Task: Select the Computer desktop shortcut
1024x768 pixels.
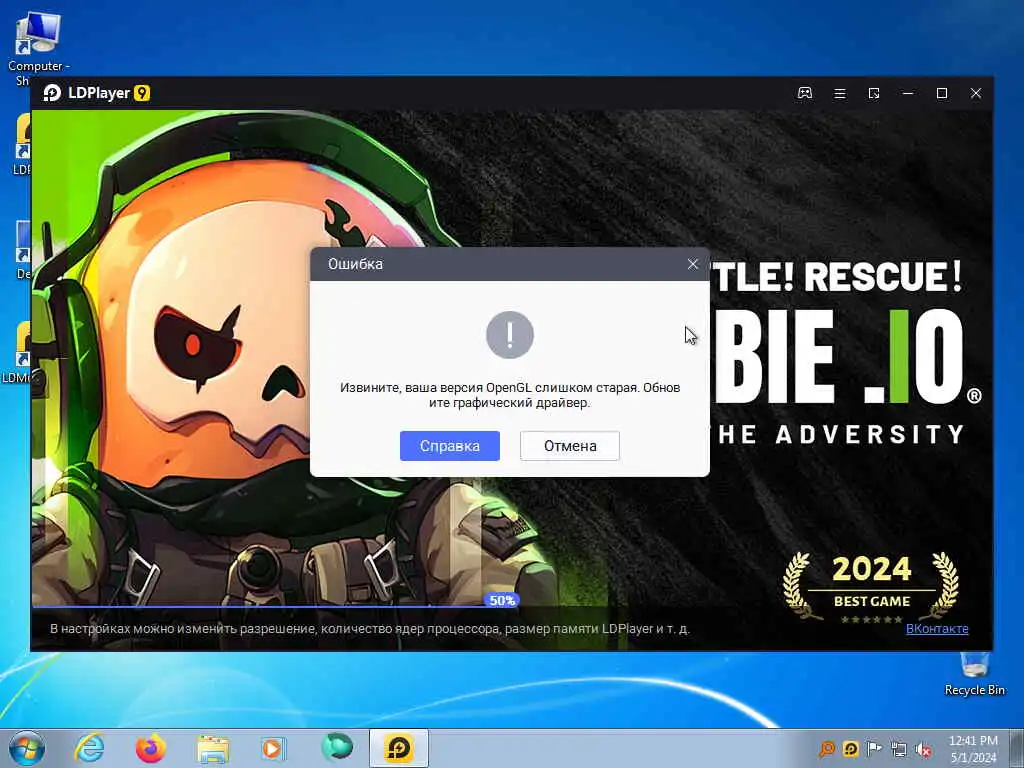Action: 39,49
